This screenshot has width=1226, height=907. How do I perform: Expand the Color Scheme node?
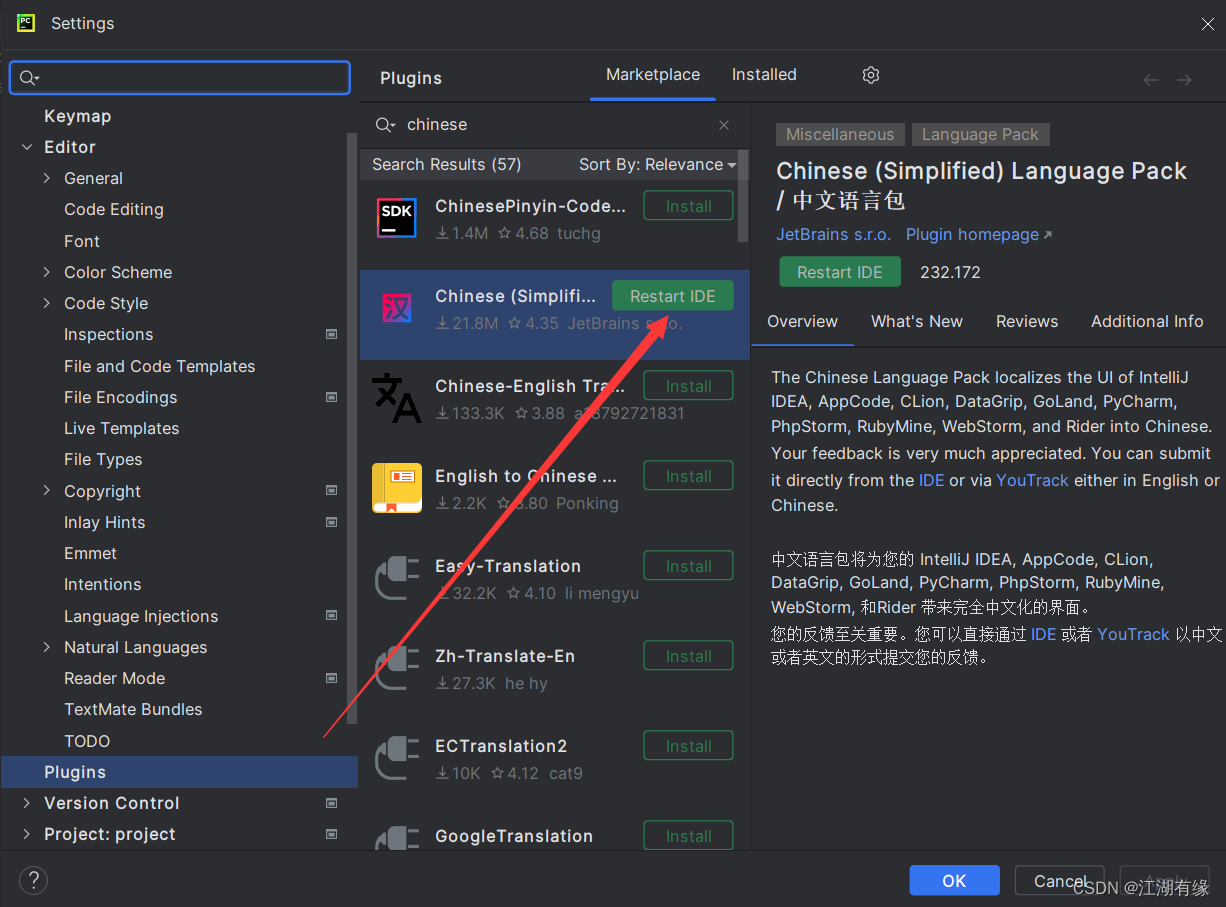(x=47, y=272)
